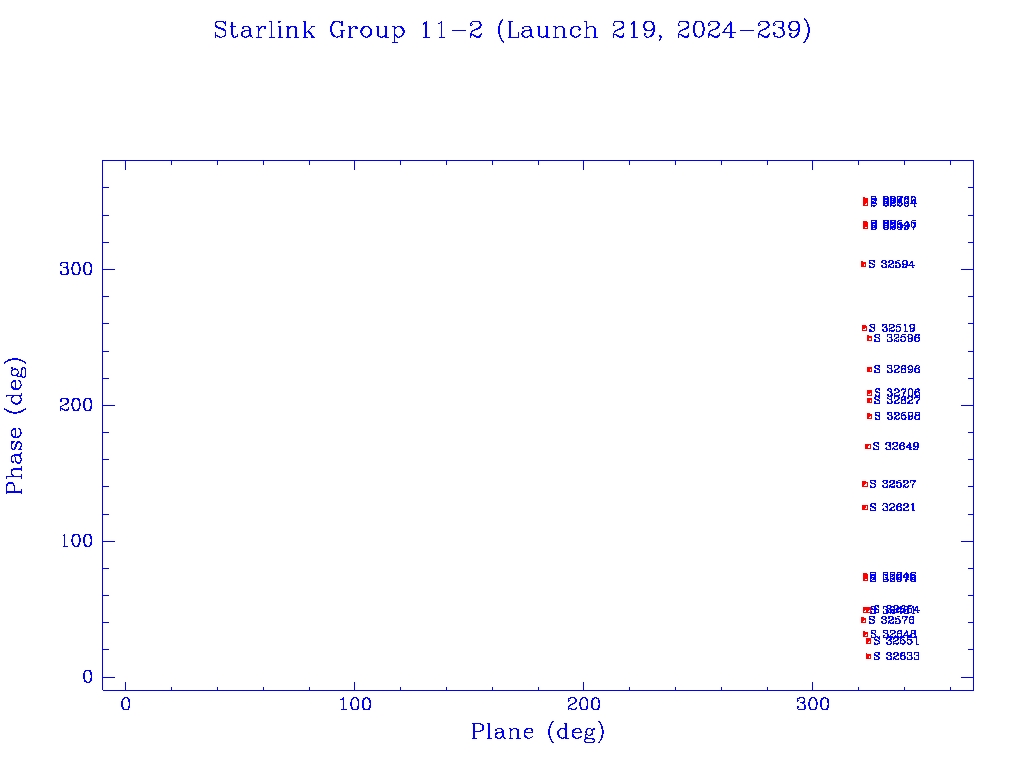
Task: Click the chart title "Starlink Group 11-2"
Action: tap(348, 31)
